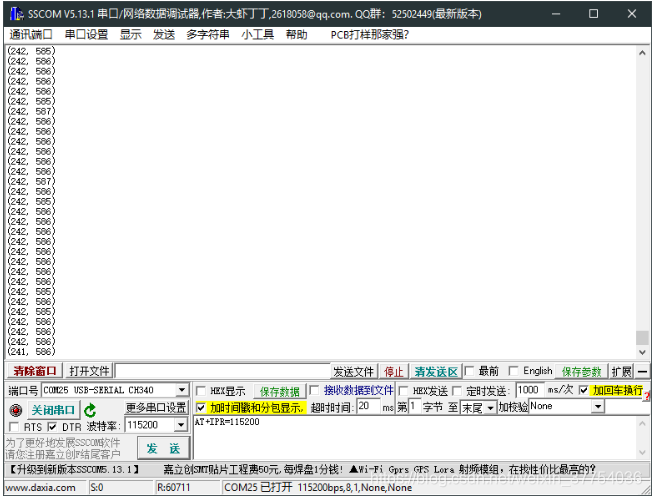Click the 更多串口设置 button

(x=156, y=408)
